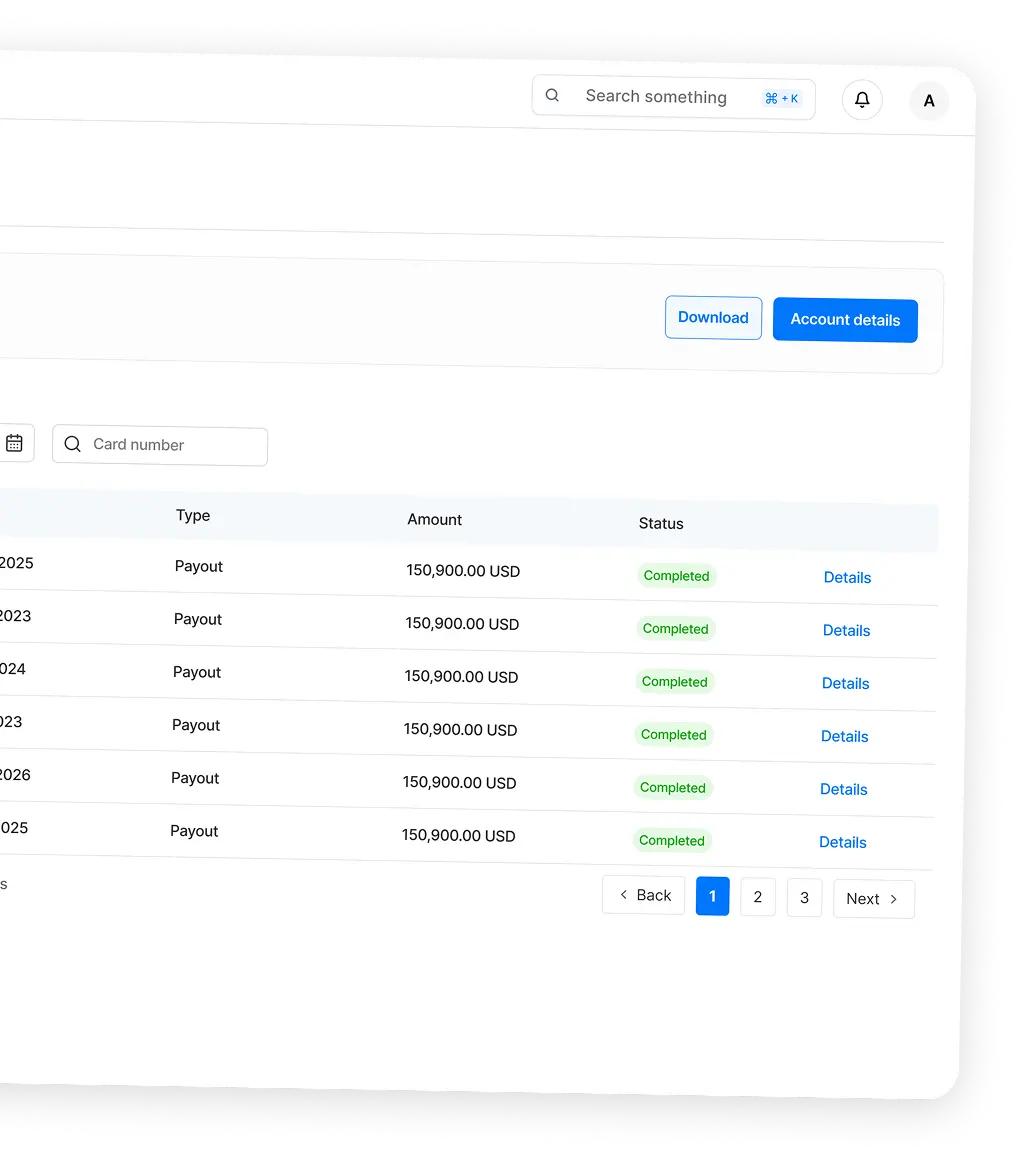The height and width of the screenshot is (1156, 1024).
Task: Open the calendar date picker icon
Action: tap(14, 443)
